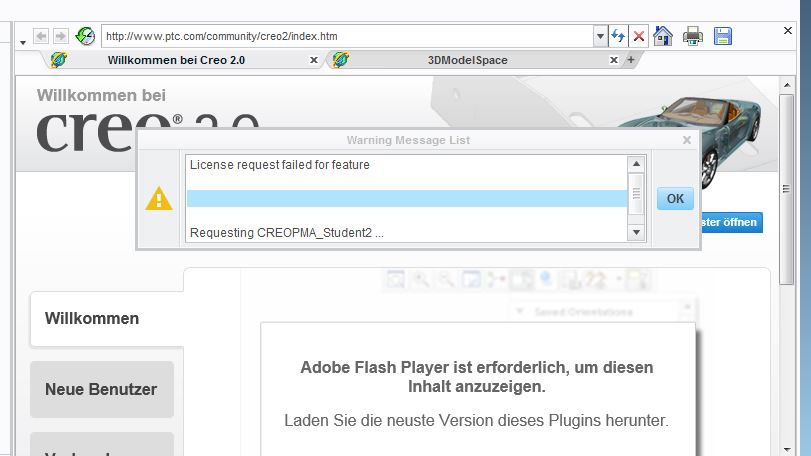Click the globe icon on 3DModelSpace tab

click(x=340, y=60)
